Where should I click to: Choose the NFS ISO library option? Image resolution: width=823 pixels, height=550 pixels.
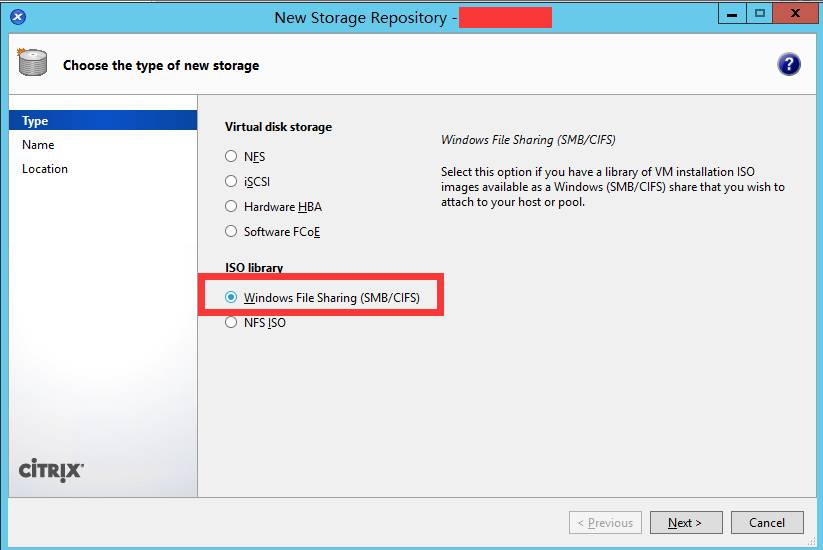(232, 323)
